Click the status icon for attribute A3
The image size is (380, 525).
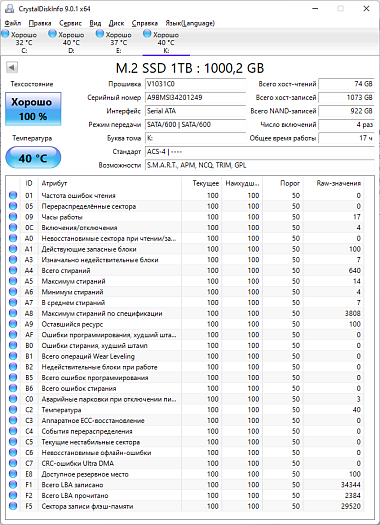tap(13, 260)
